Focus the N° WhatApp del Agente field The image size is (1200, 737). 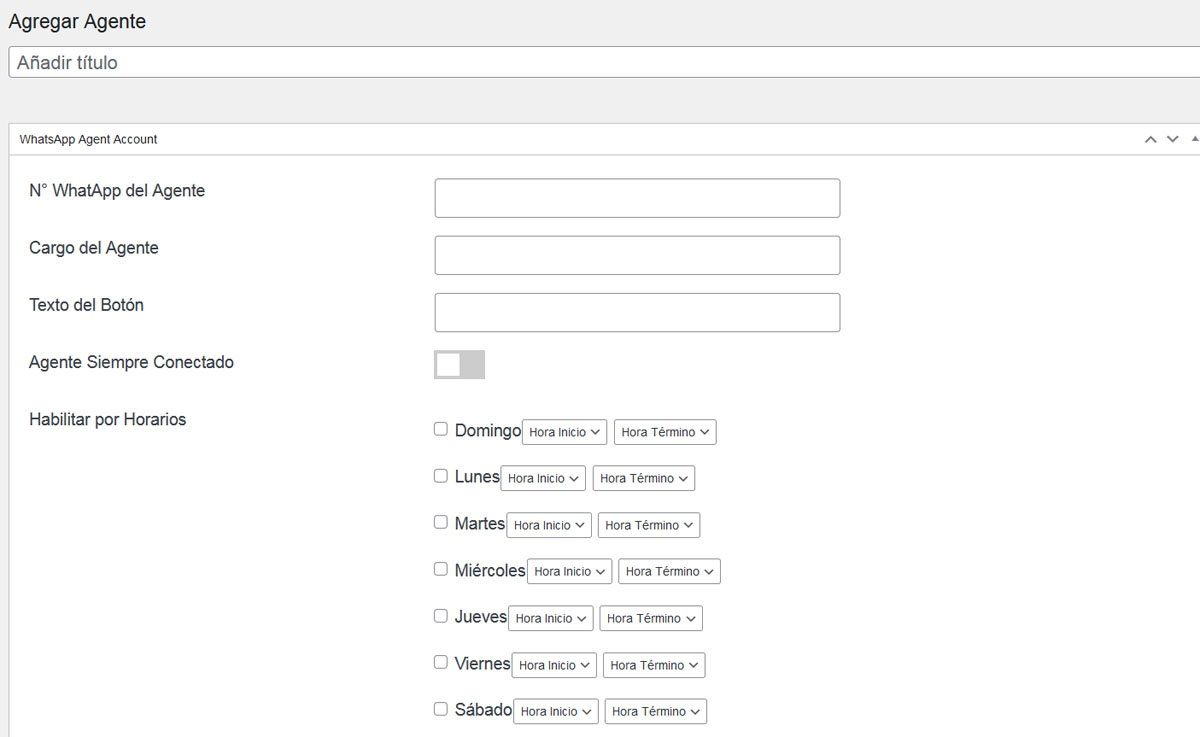pyautogui.click(x=637, y=198)
